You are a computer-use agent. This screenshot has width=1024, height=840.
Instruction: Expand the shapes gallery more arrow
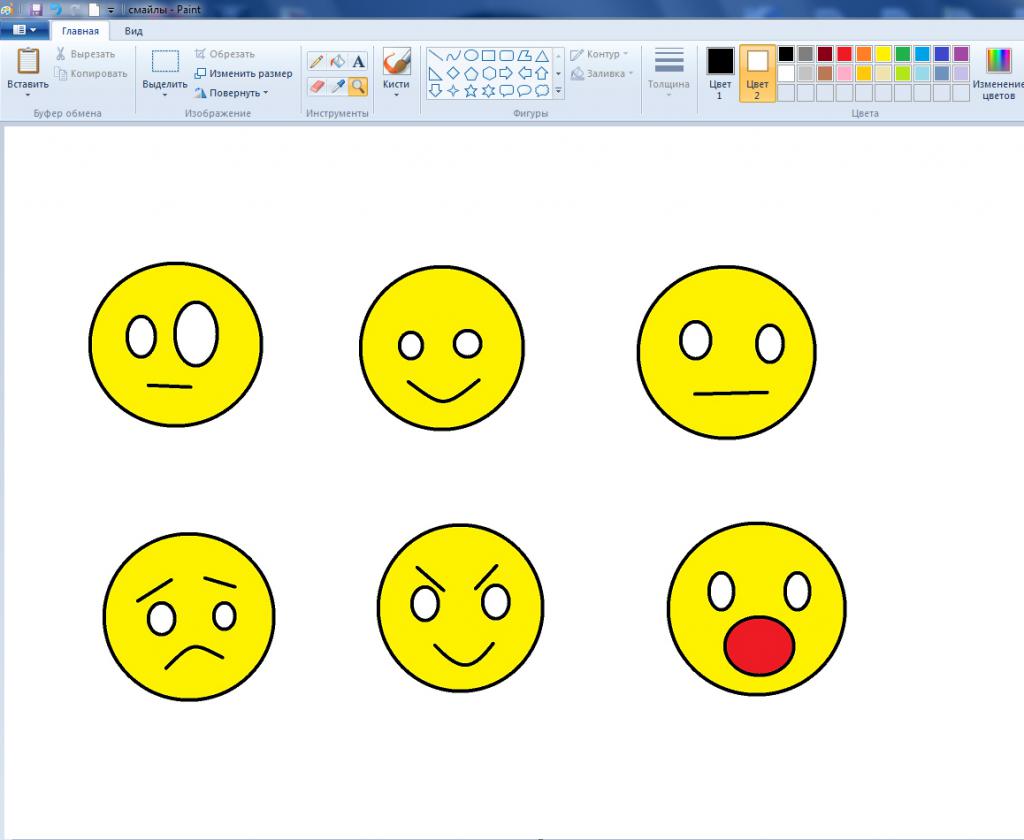558,91
